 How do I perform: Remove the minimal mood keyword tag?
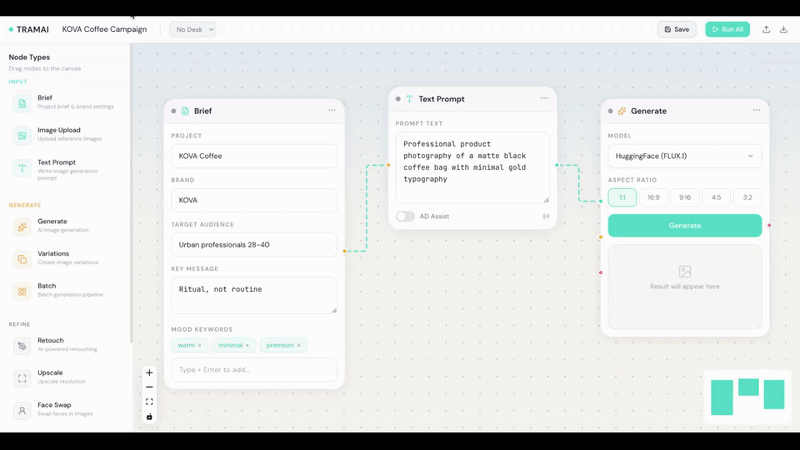click(x=247, y=345)
